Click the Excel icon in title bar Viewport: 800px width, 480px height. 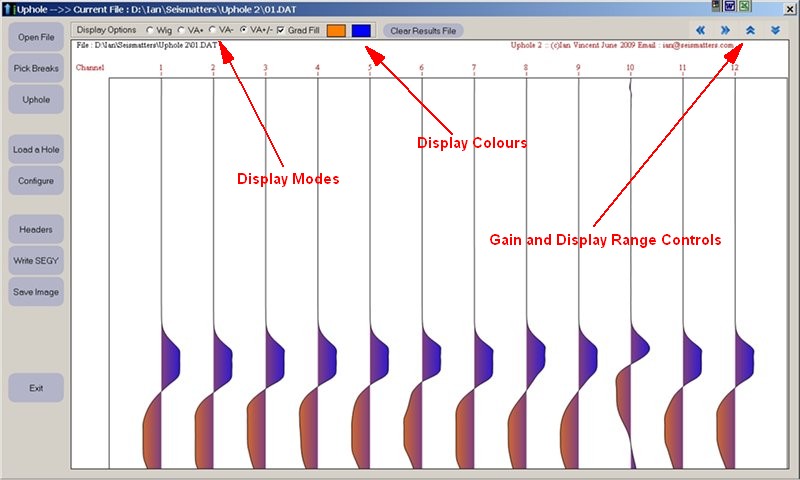744,6
